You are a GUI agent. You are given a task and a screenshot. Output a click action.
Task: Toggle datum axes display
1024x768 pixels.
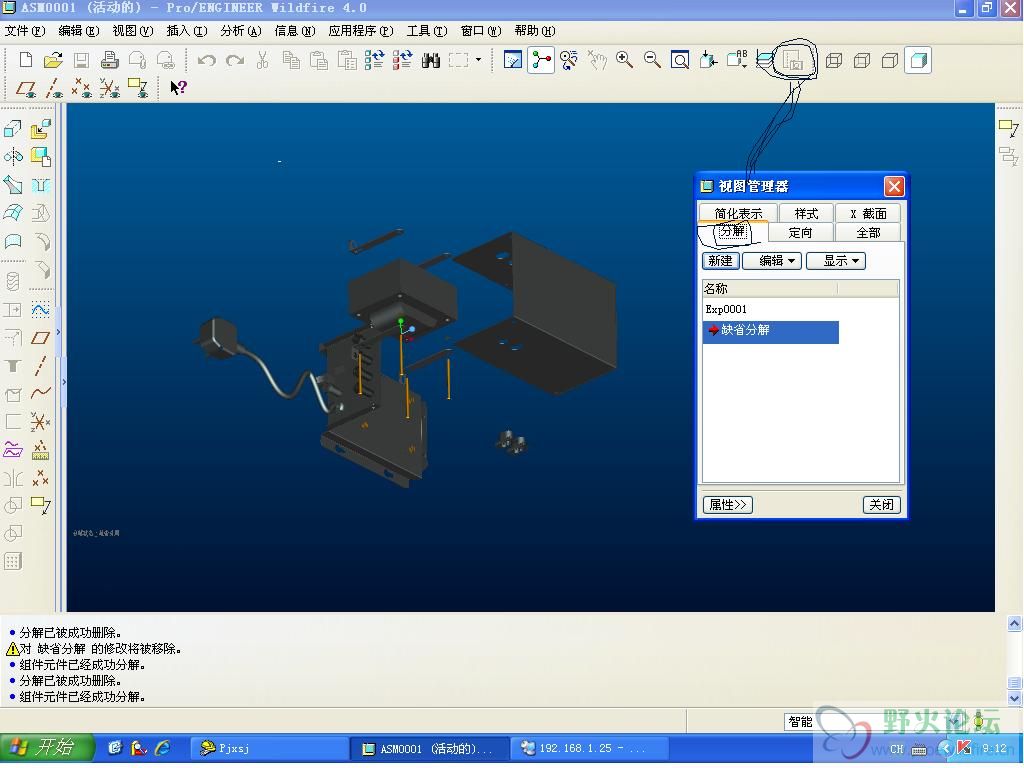point(54,88)
